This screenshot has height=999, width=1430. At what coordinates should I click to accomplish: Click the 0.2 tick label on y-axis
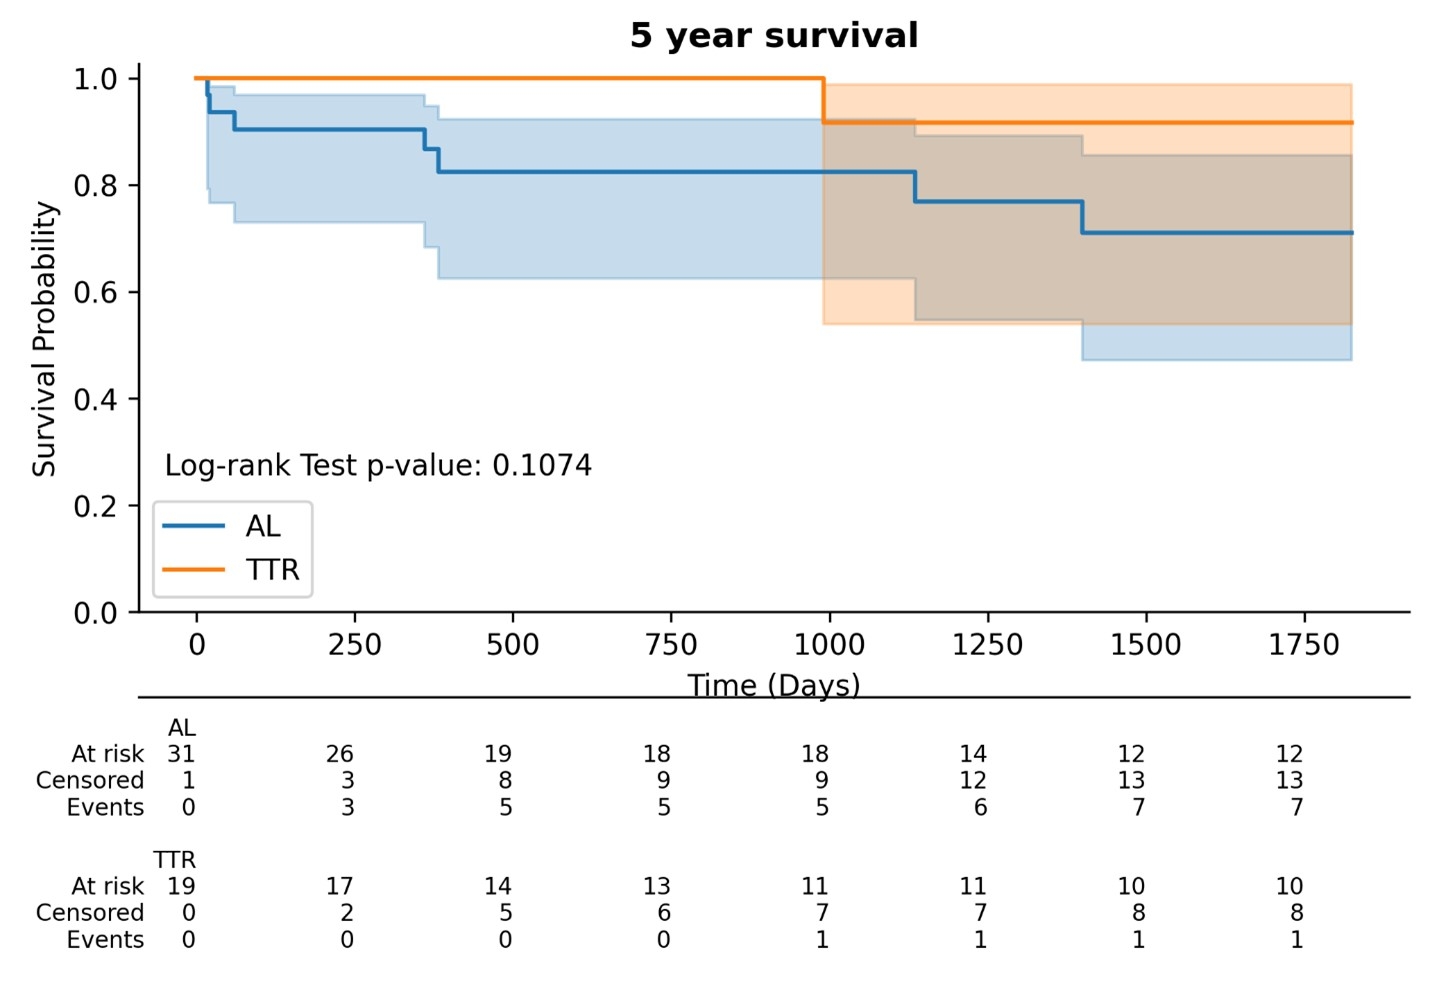point(95,506)
